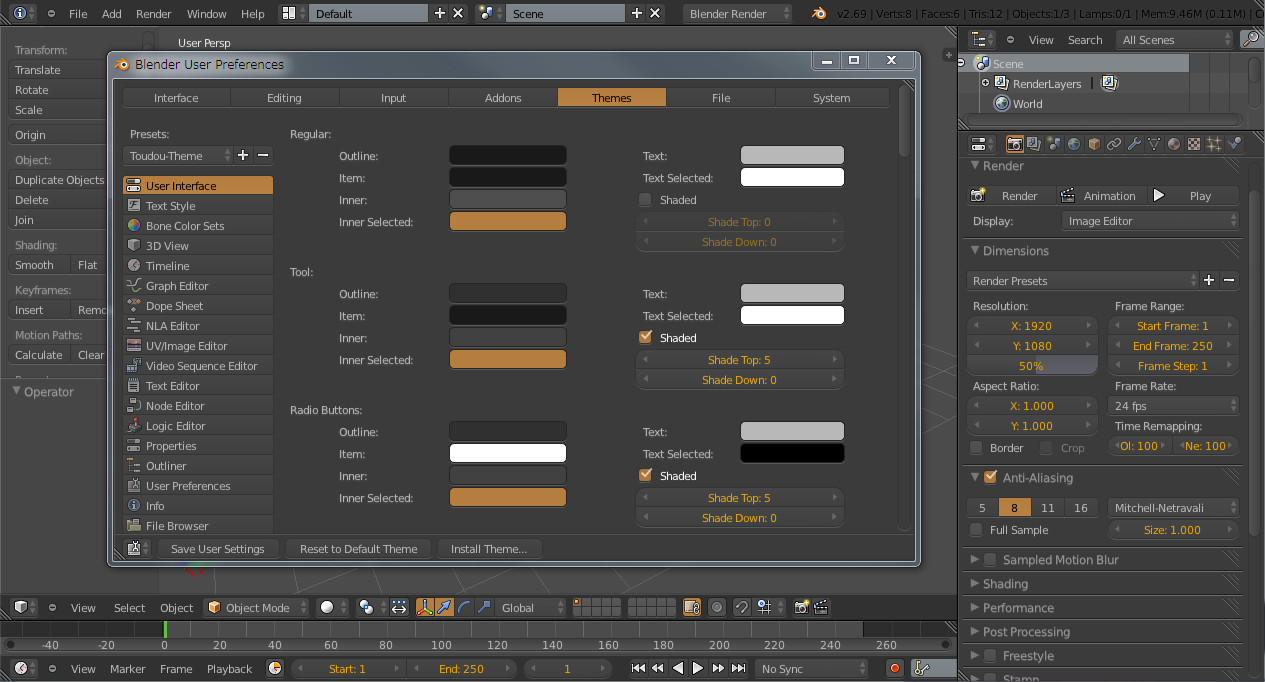Open the Texture checker tab
Screen dimensions: 1265x682
click(x=1194, y=144)
